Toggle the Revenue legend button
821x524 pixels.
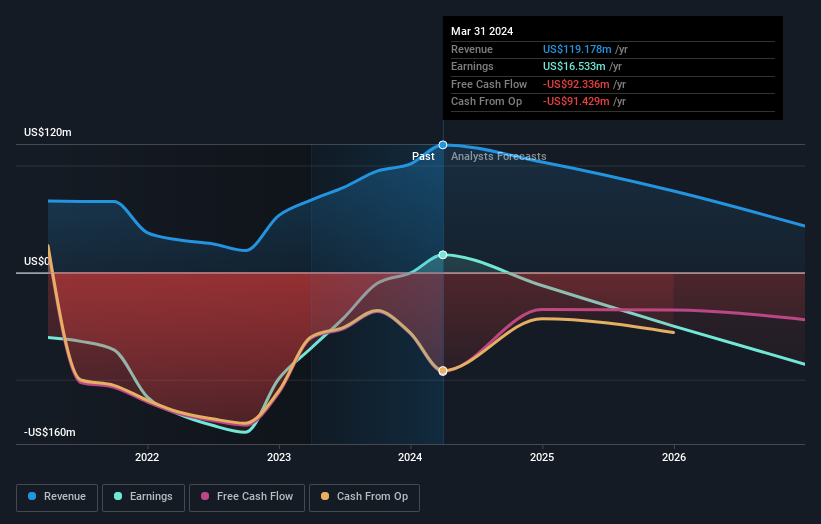point(57,497)
